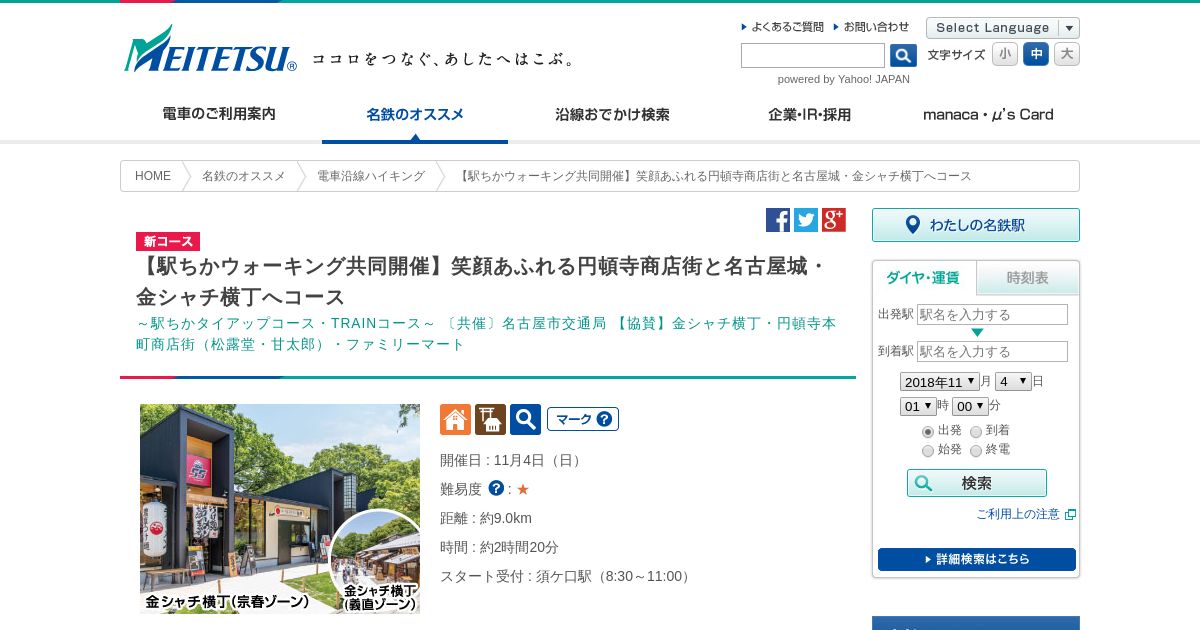Click the 距離 : 約9.0km text

tap(486, 518)
